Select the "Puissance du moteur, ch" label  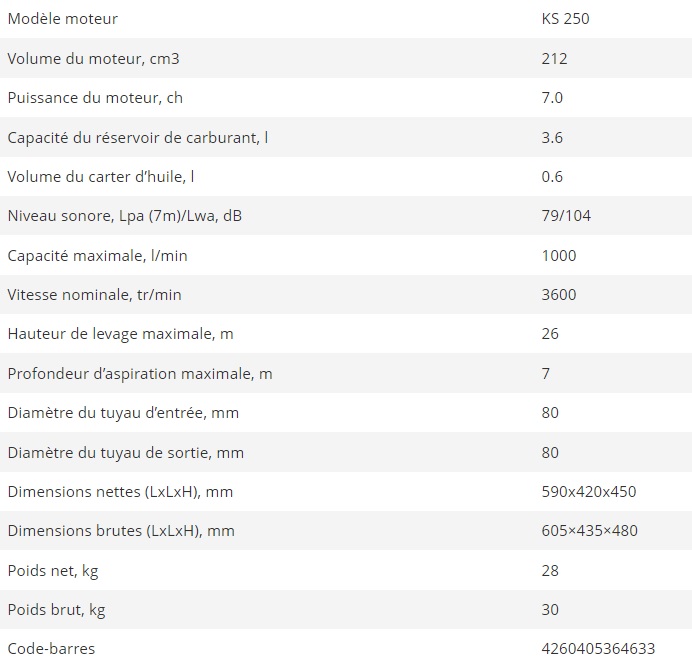click(95, 98)
